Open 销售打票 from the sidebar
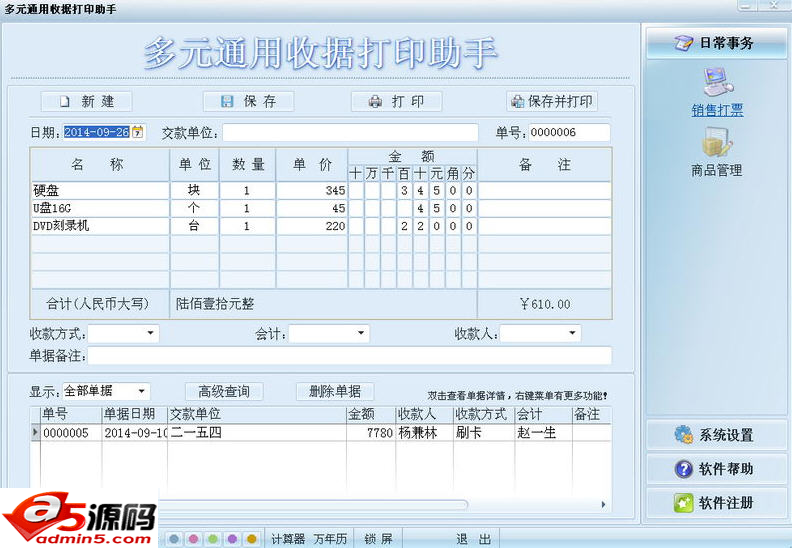792x548 pixels. 717,110
